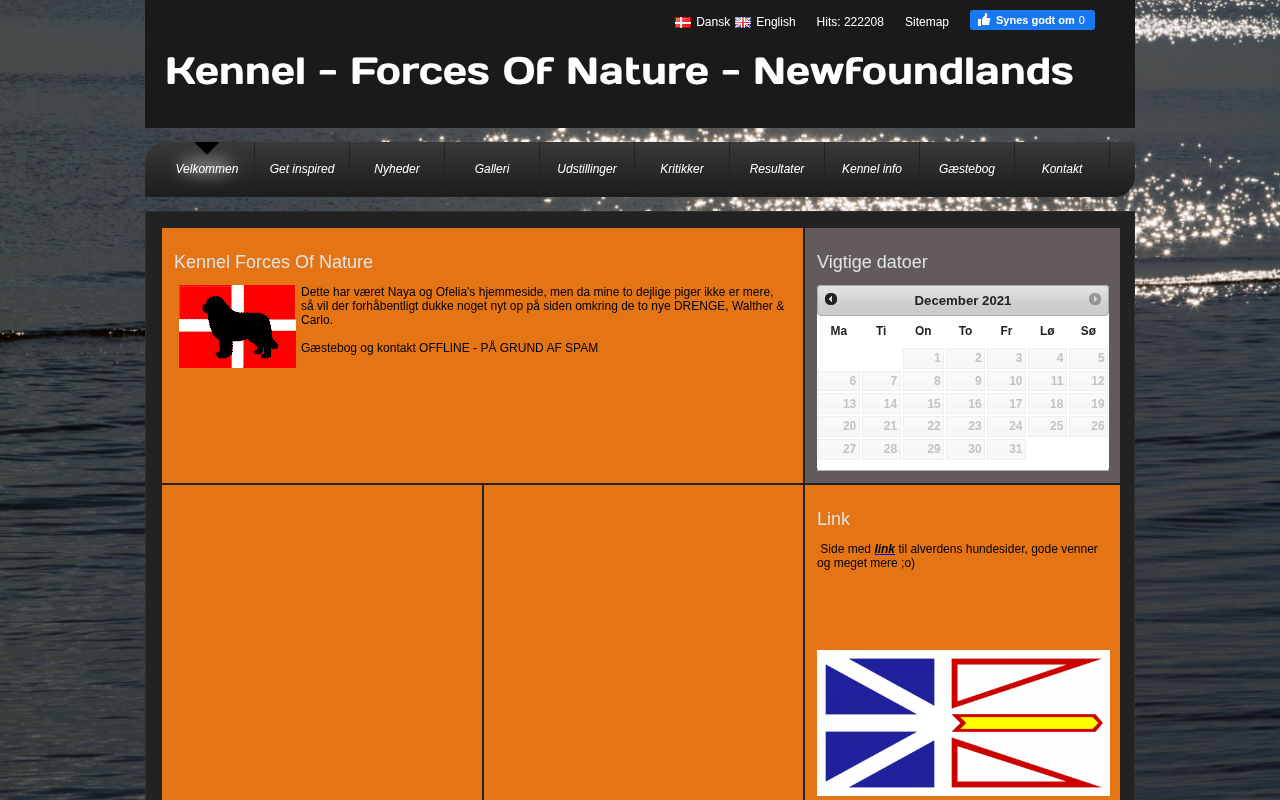
Task: Select December 31 in the calendar
Action: [1006, 449]
